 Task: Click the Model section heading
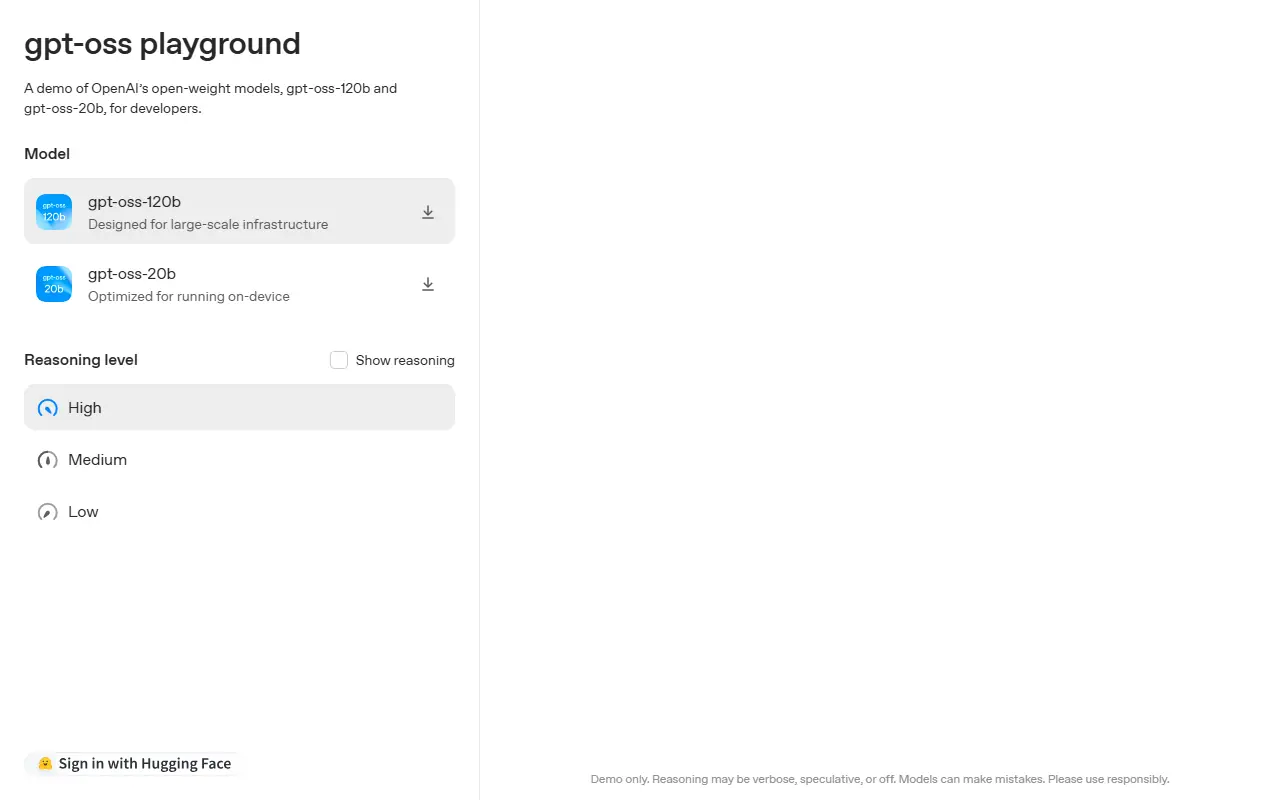click(x=46, y=154)
